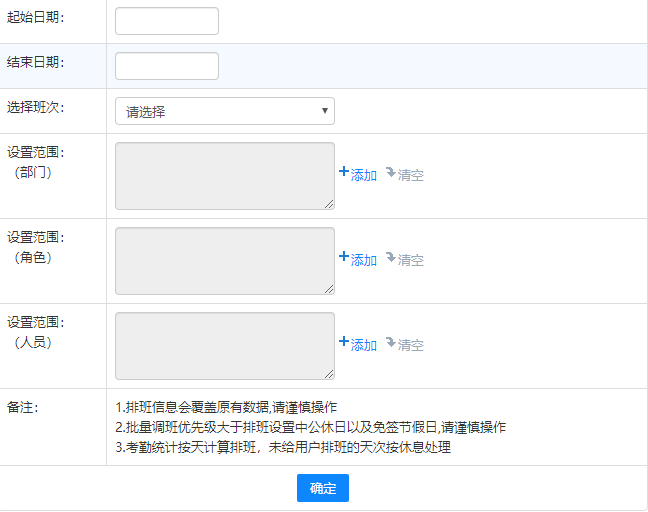Open the 选择班次 dropdown showing 请选择
648x512 pixels.
[x=224, y=111]
